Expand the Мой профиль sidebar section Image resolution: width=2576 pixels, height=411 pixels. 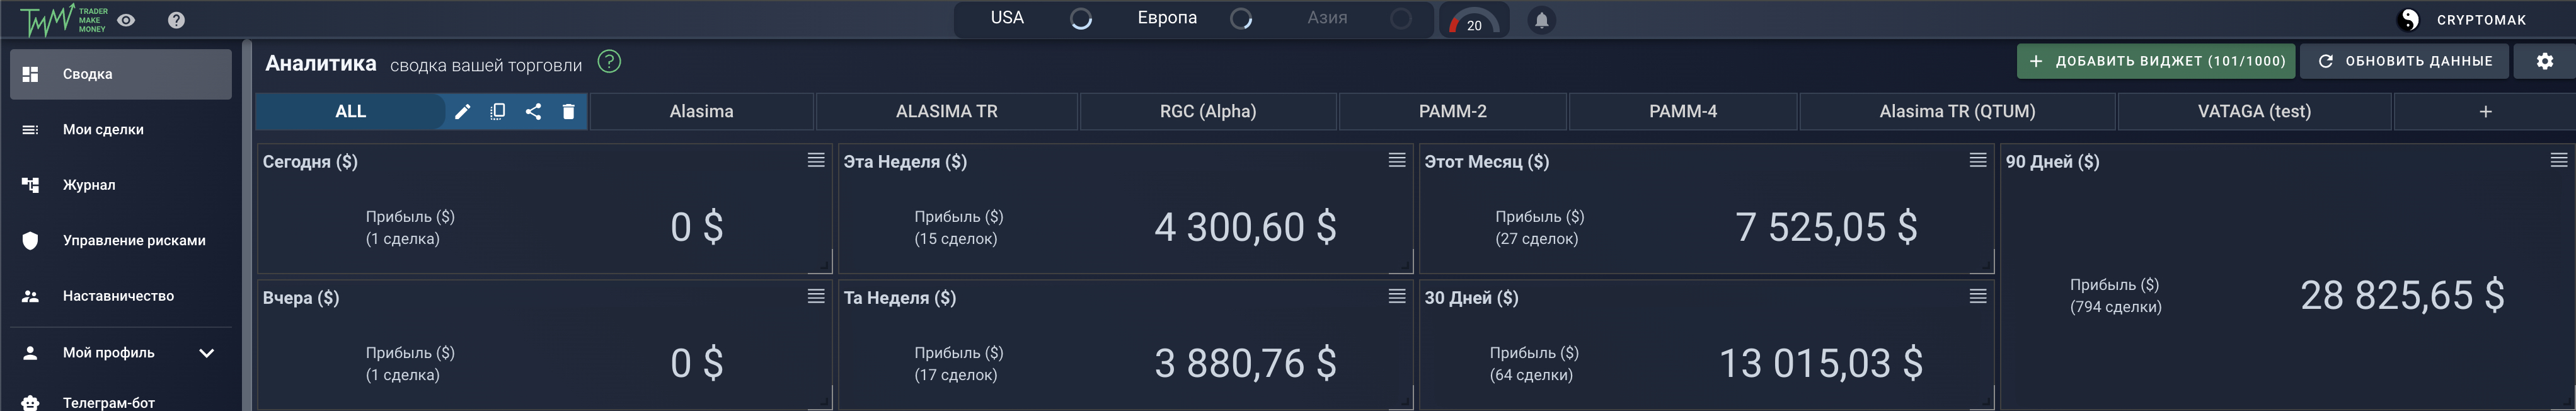coord(207,353)
